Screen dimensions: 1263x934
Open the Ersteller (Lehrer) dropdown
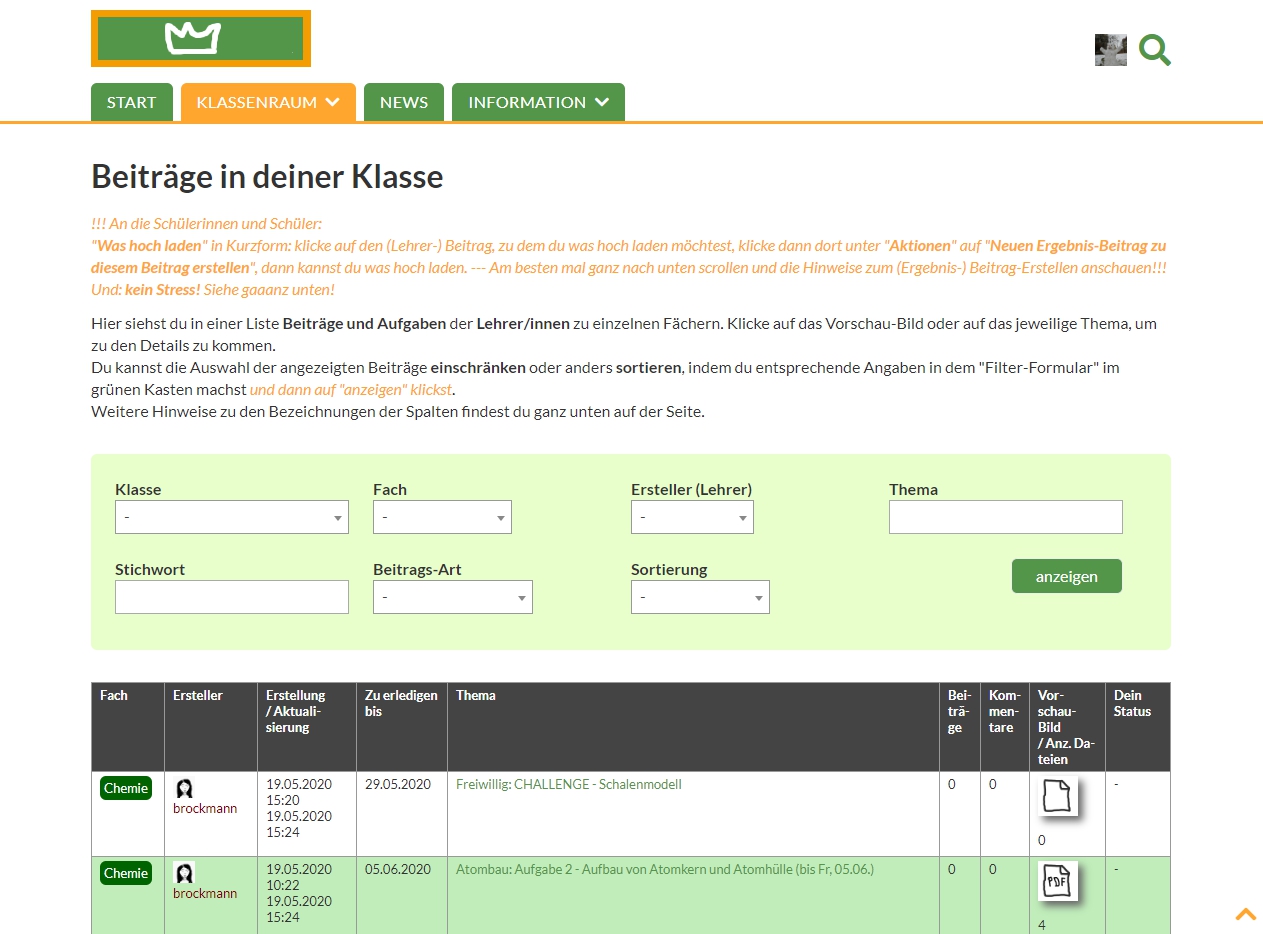click(x=692, y=517)
